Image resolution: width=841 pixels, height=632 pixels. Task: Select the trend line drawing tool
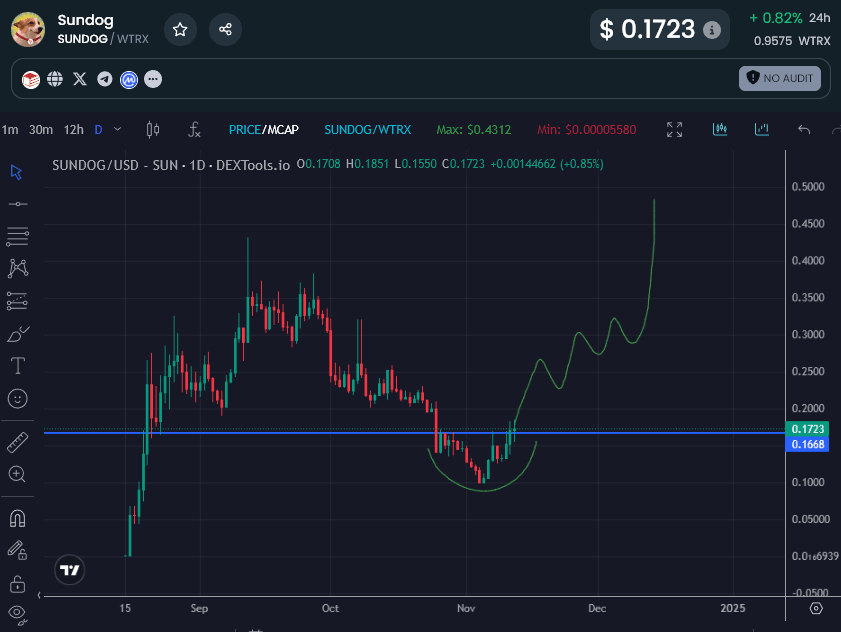(18, 204)
